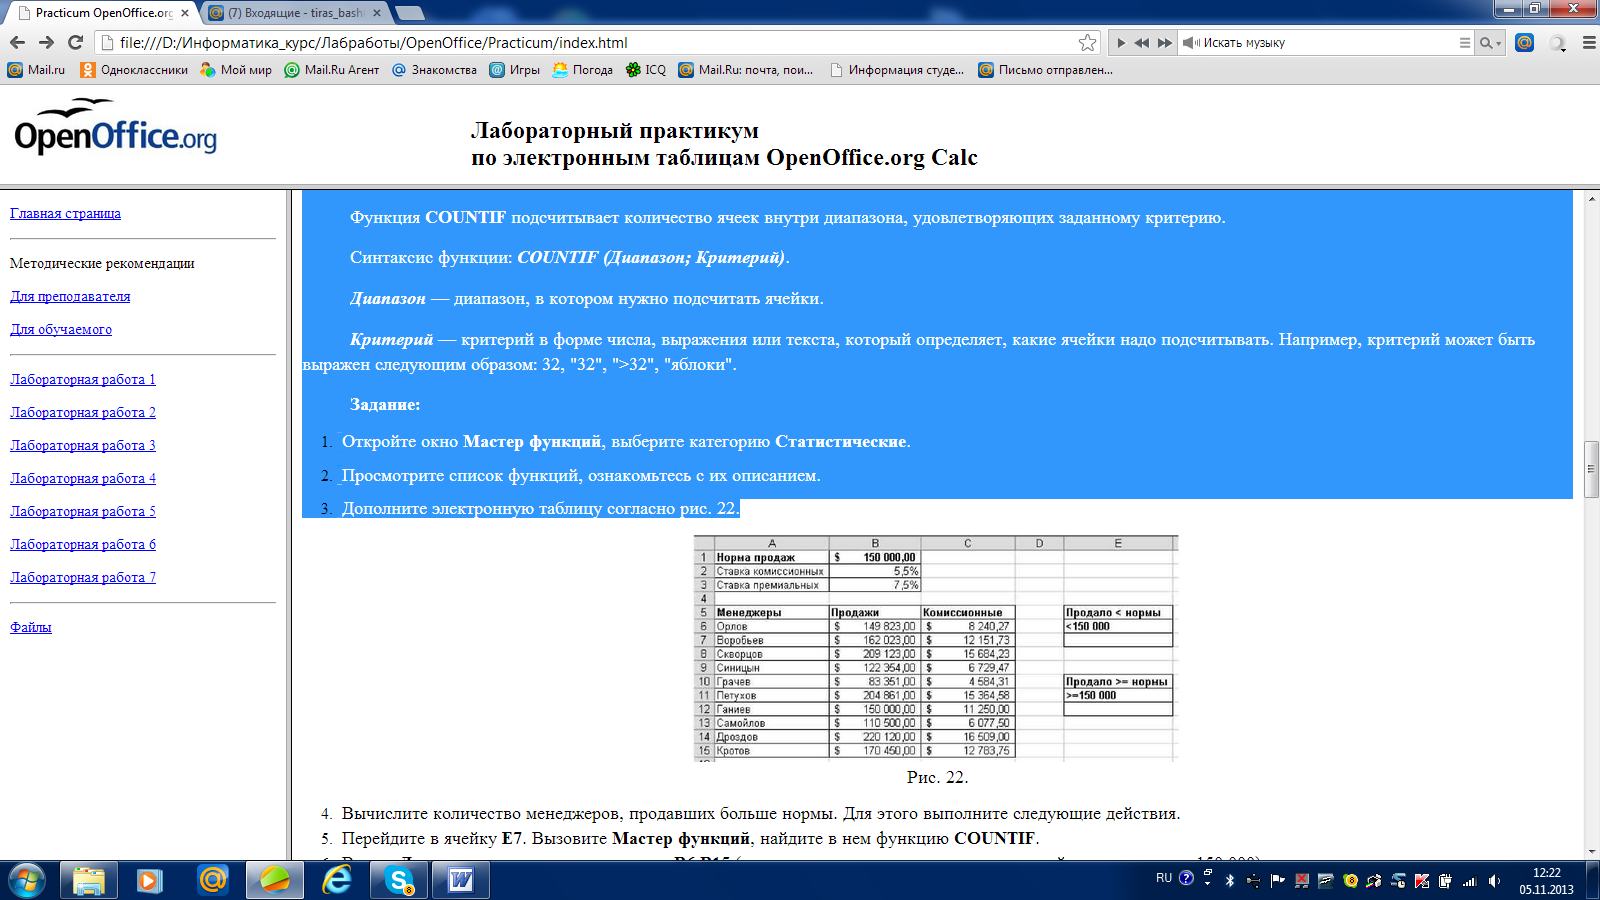1600x900 pixels.
Task: Open Лабораторная работа 1
Action: (x=83, y=379)
